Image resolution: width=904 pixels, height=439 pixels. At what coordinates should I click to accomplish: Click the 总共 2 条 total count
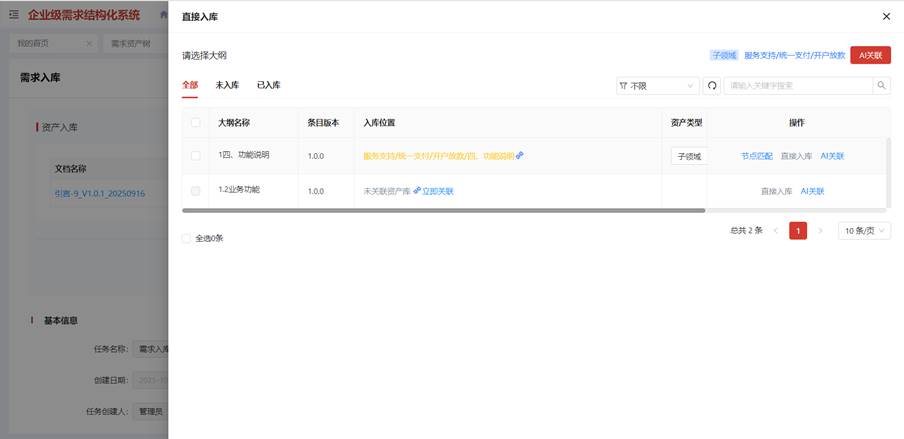point(746,230)
